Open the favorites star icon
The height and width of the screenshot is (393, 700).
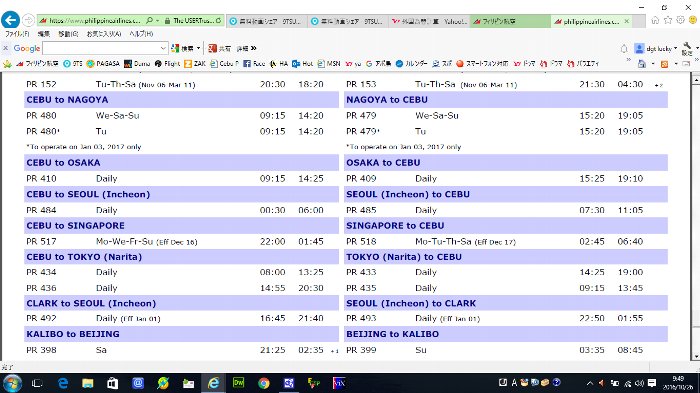(668, 20)
